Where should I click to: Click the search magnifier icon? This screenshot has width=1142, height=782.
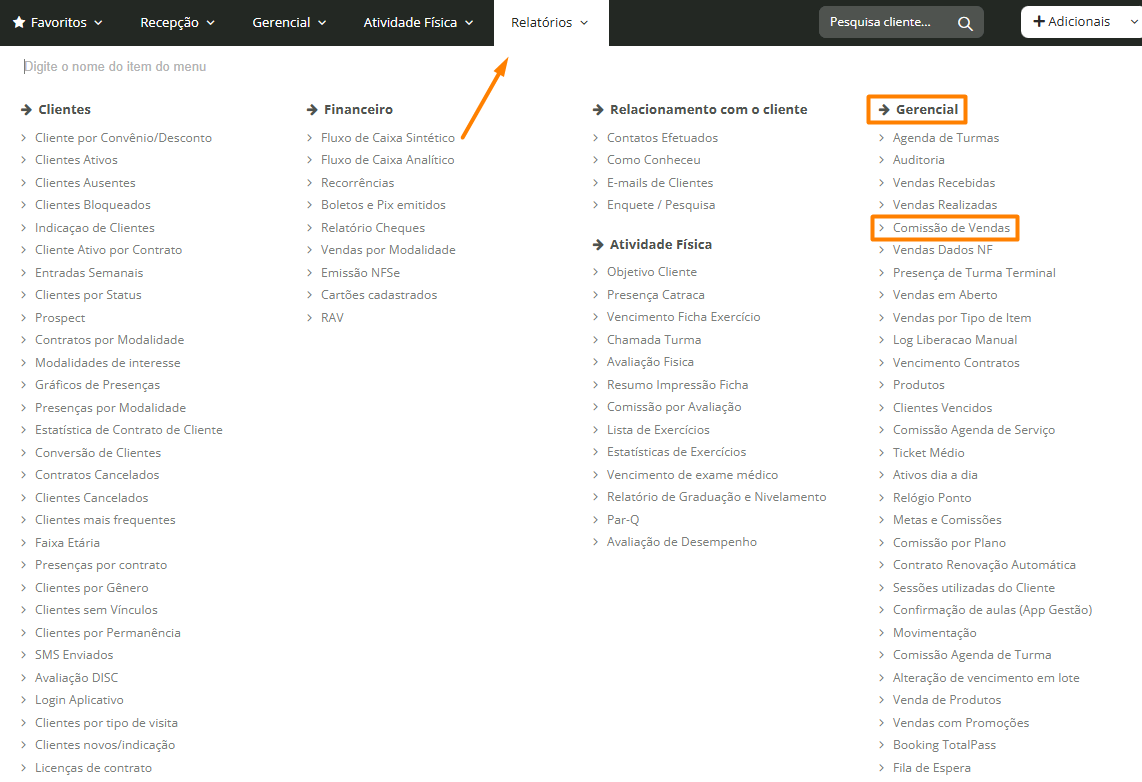click(965, 23)
